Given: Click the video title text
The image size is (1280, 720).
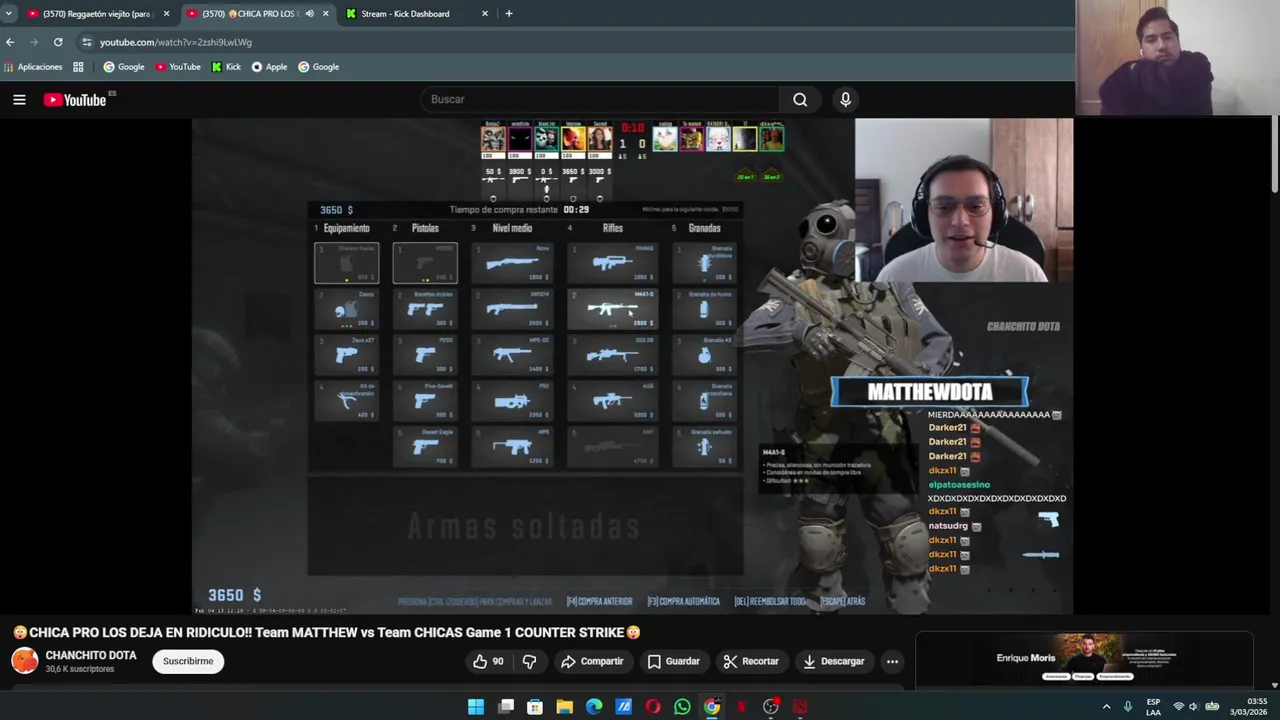Looking at the screenshot, I should (326, 632).
